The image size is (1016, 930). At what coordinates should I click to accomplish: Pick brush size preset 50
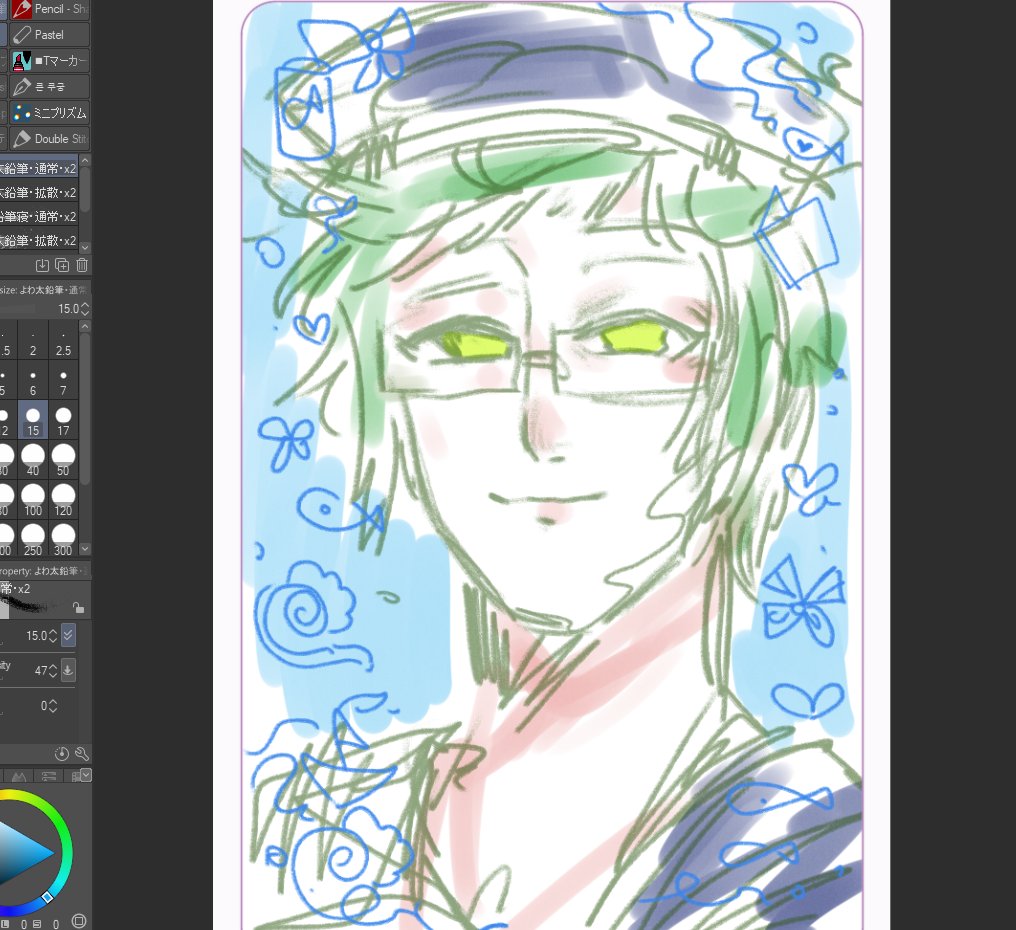(64, 460)
